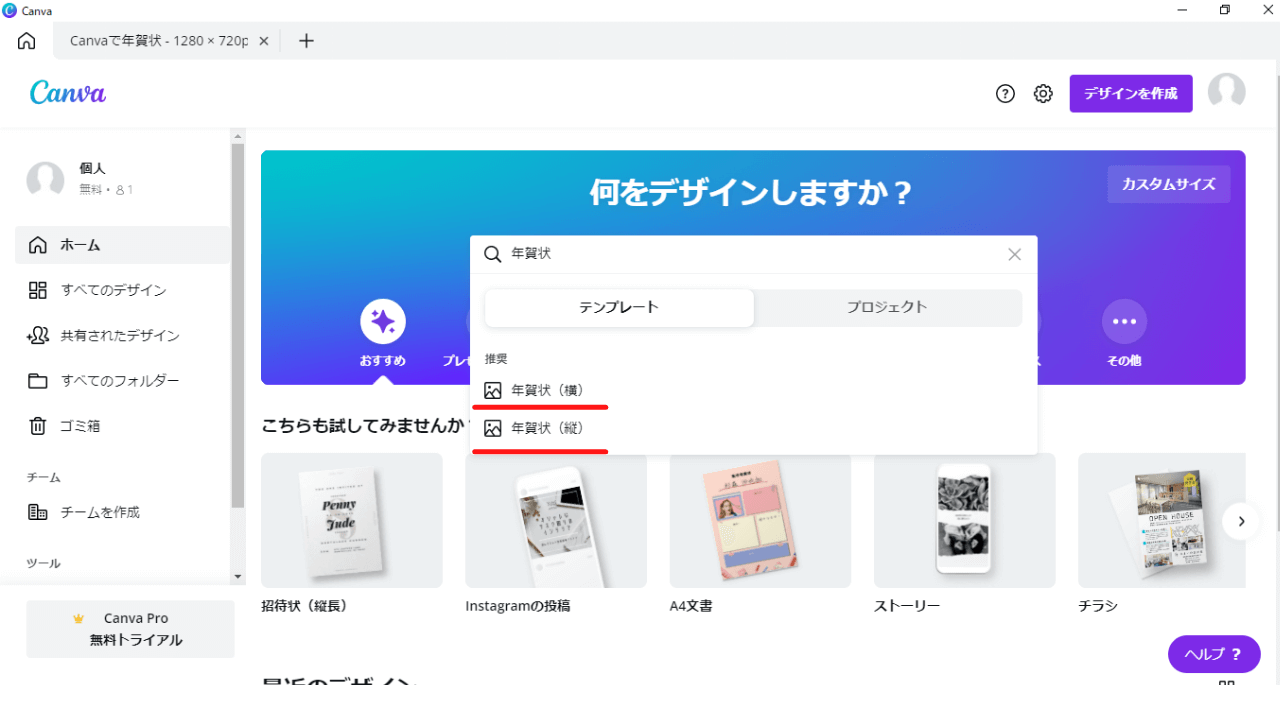Click the 年賀状 search input field
This screenshot has height=720, width=1280.
[x=750, y=255]
